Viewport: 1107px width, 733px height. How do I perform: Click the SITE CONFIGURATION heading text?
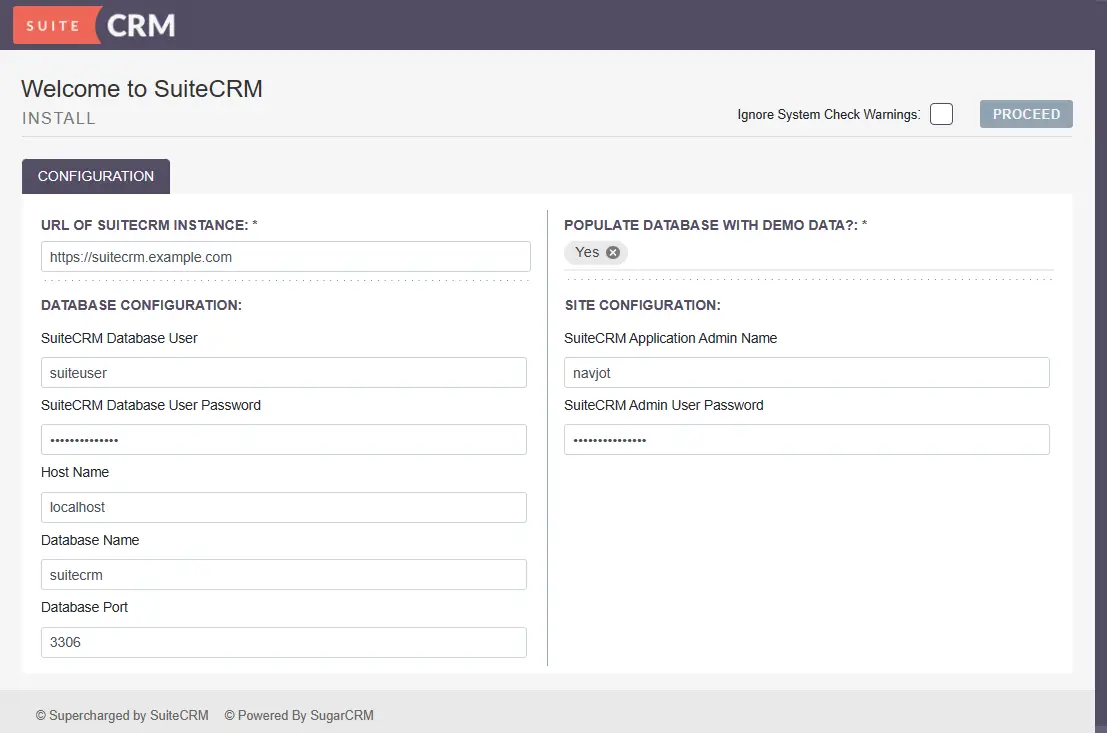point(642,305)
